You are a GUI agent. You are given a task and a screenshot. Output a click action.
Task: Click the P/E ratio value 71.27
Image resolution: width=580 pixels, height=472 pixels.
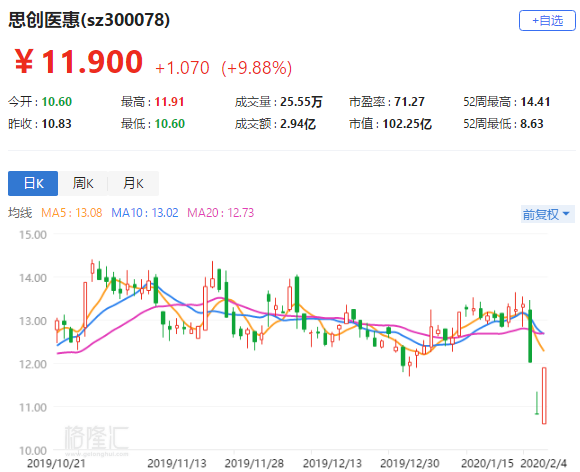[x=409, y=101]
